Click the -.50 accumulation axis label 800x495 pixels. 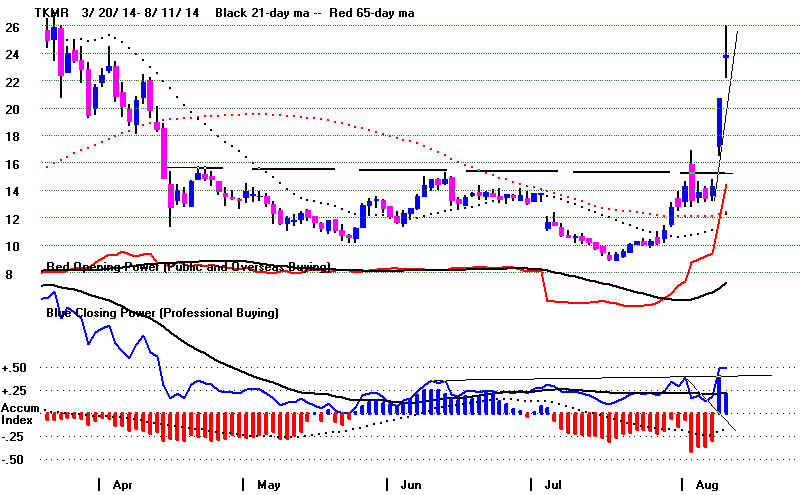[14, 459]
